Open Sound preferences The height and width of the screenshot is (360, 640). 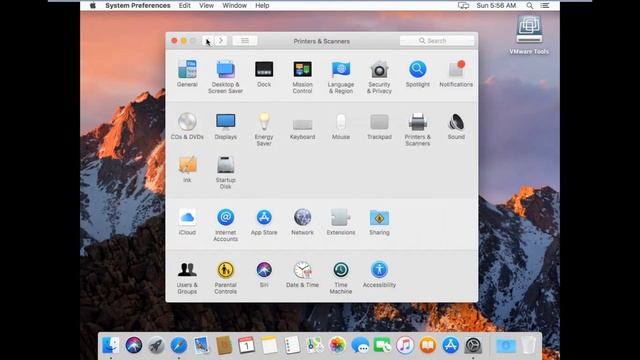tap(456, 126)
